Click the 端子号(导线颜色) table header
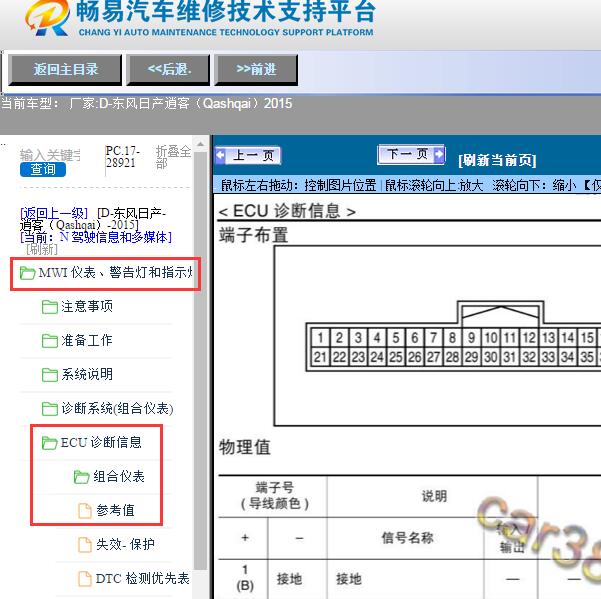 point(274,496)
